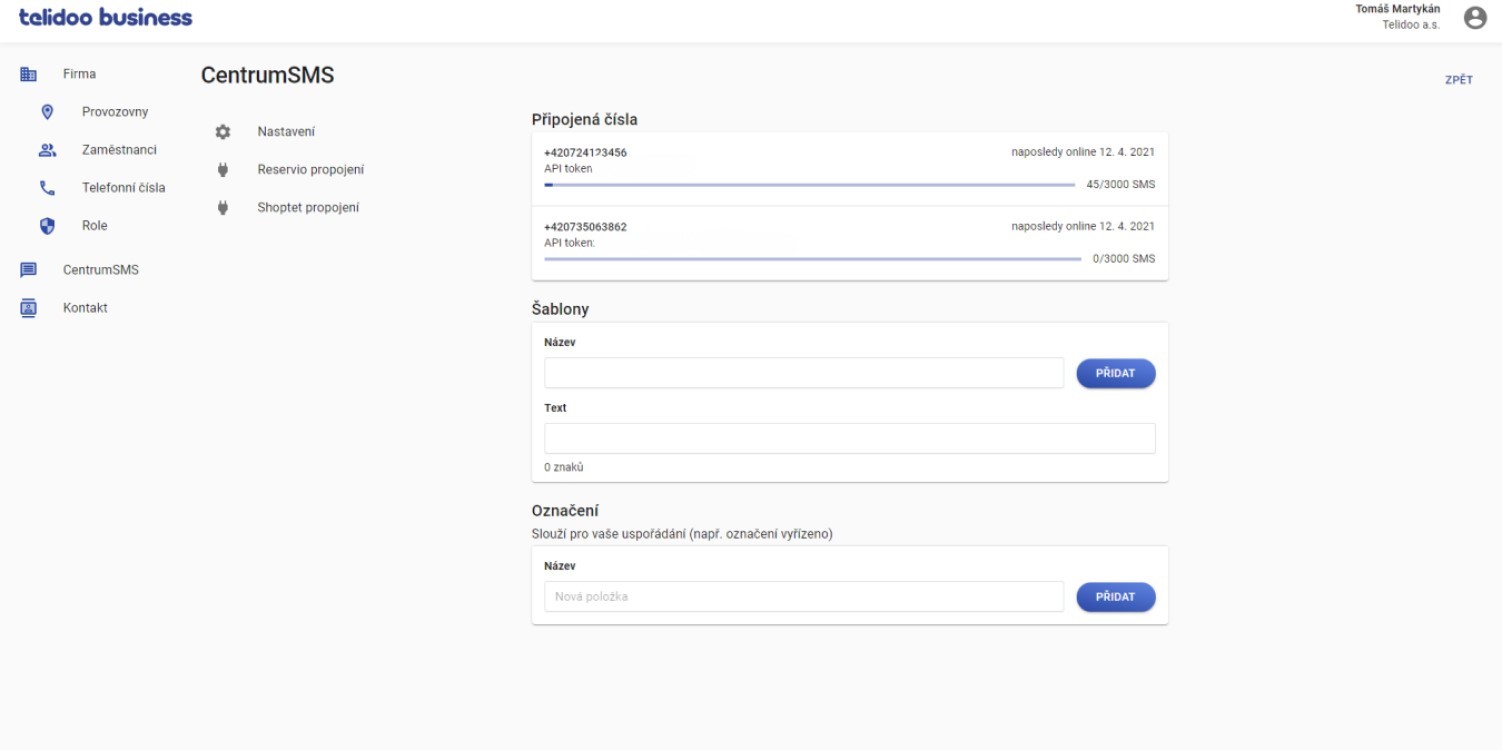The width and height of the screenshot is (1502, 750).
Task: Click the Šablony heading
Action: pyautogui.click(x=560, y=310)
